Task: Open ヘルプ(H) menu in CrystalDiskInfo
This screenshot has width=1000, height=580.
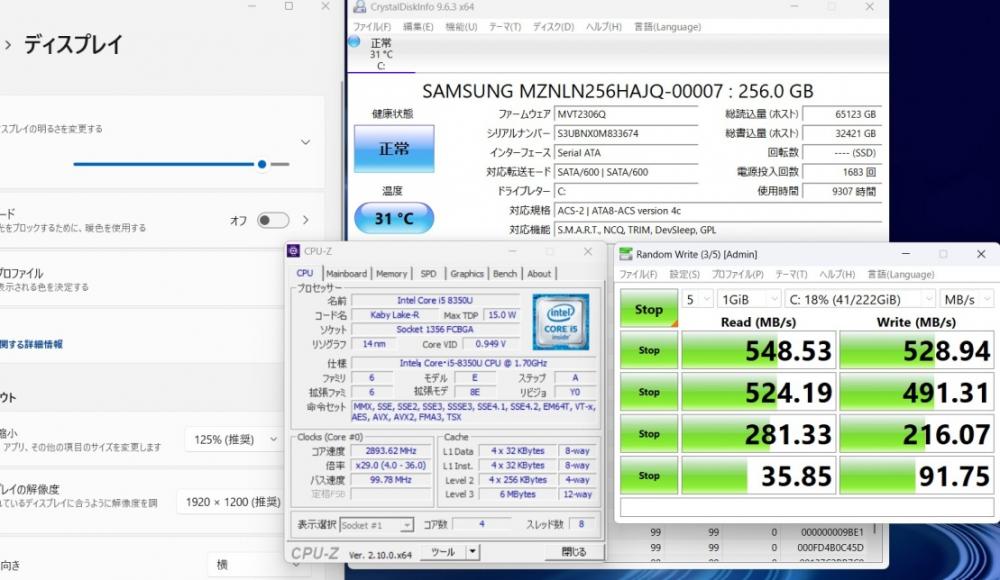Action: 603,27
